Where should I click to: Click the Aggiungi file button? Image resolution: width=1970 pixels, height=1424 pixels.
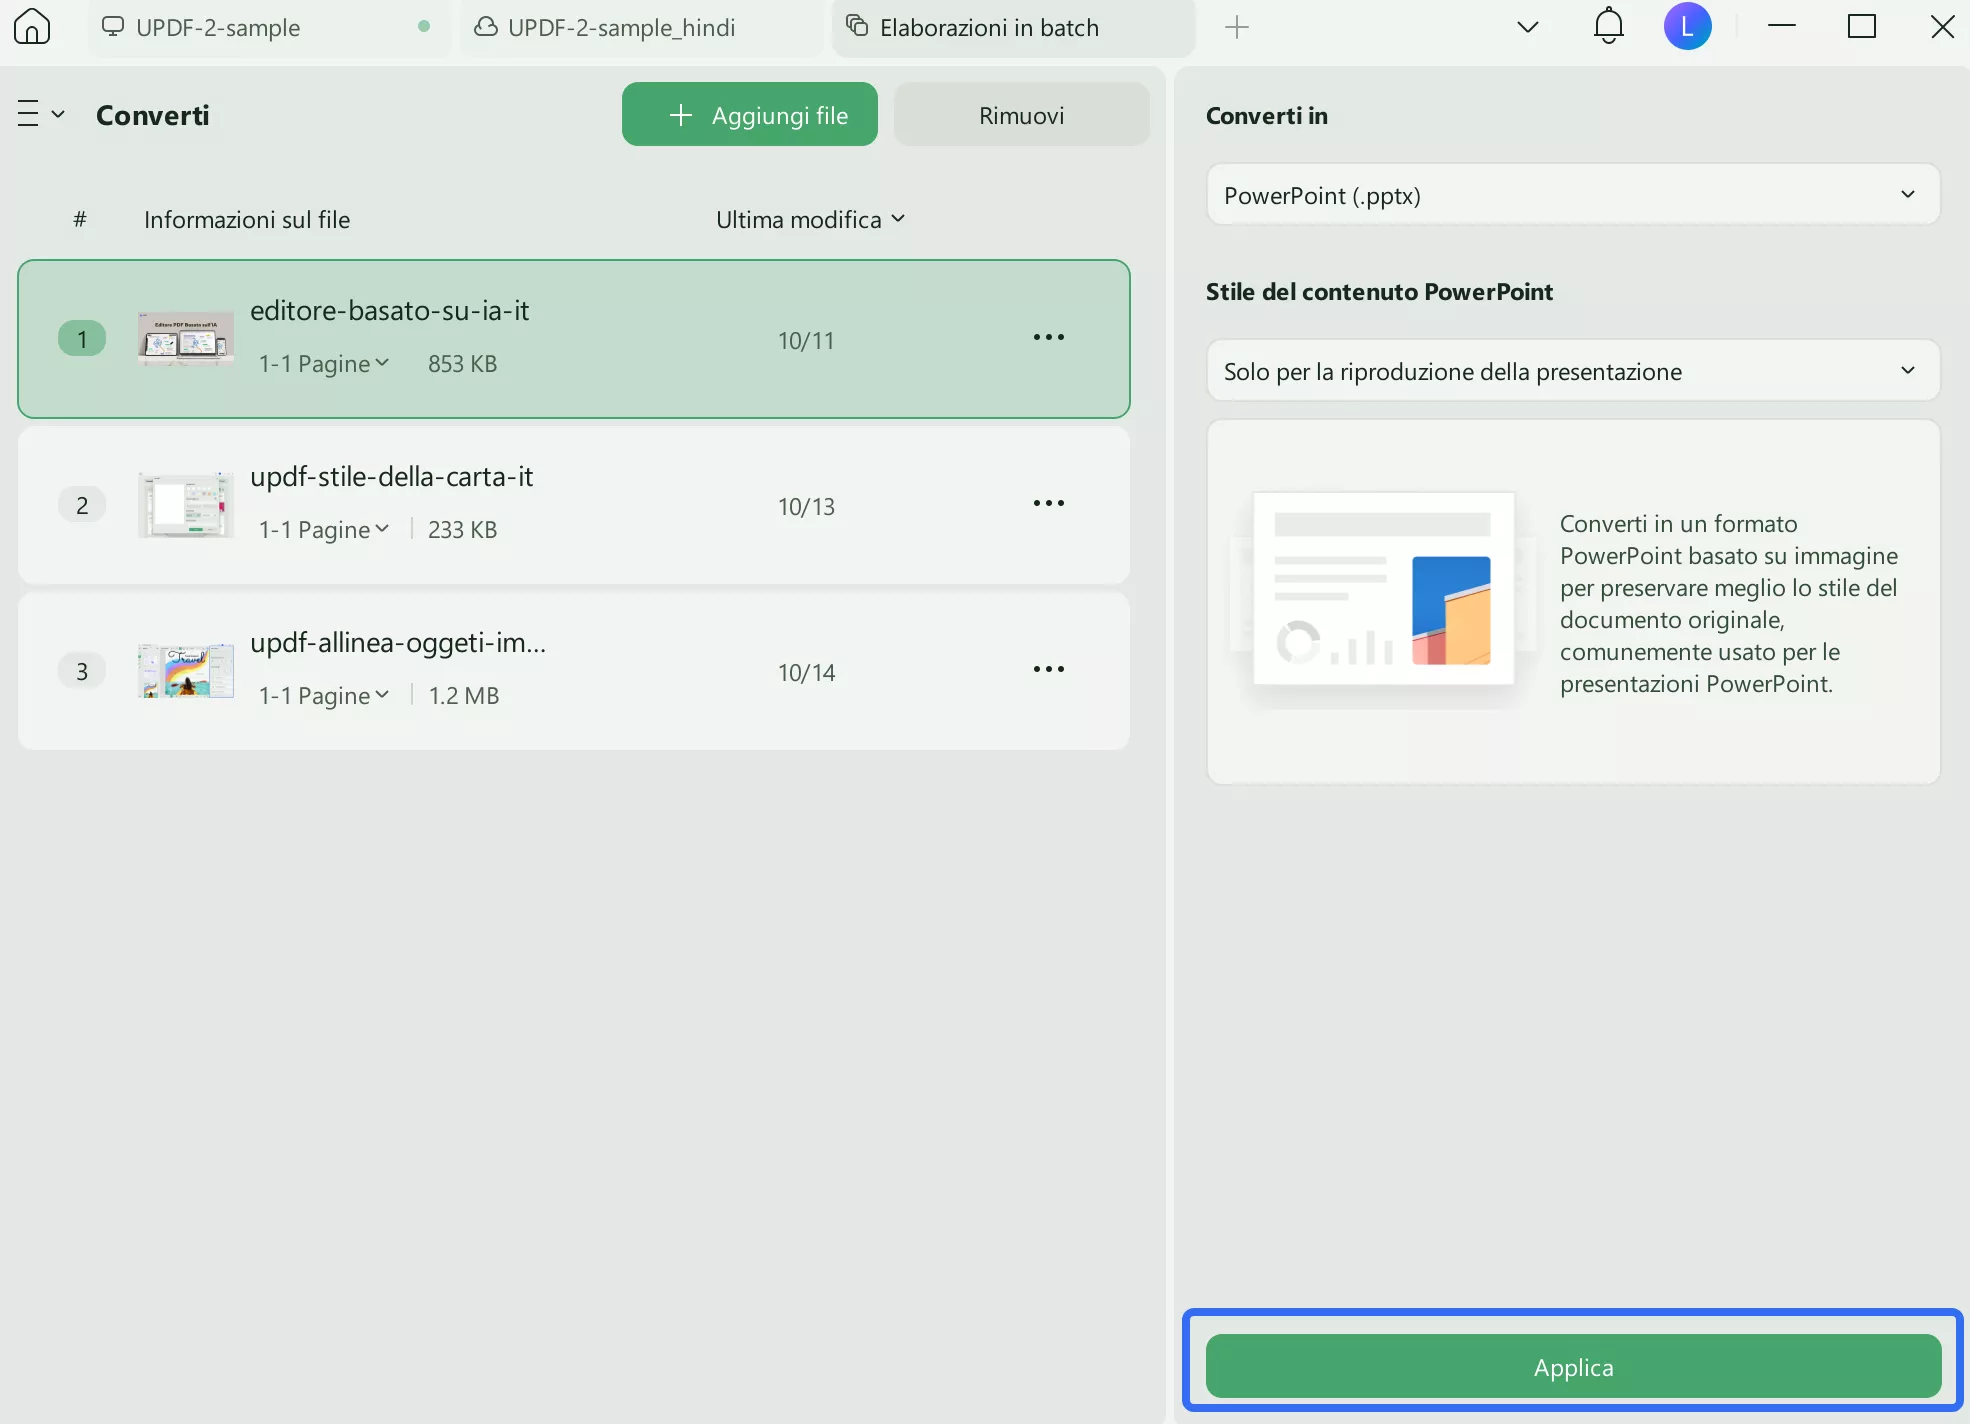(749, 115)
